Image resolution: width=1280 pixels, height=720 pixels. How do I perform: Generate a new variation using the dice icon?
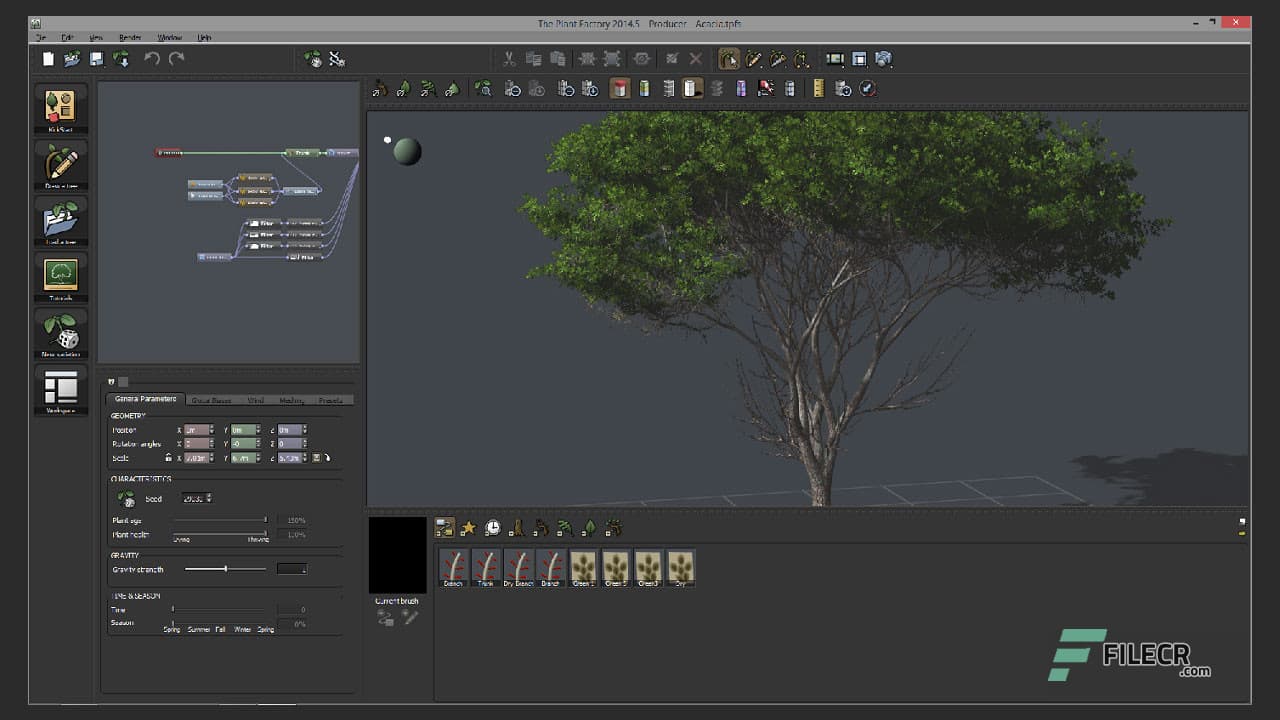60,333
